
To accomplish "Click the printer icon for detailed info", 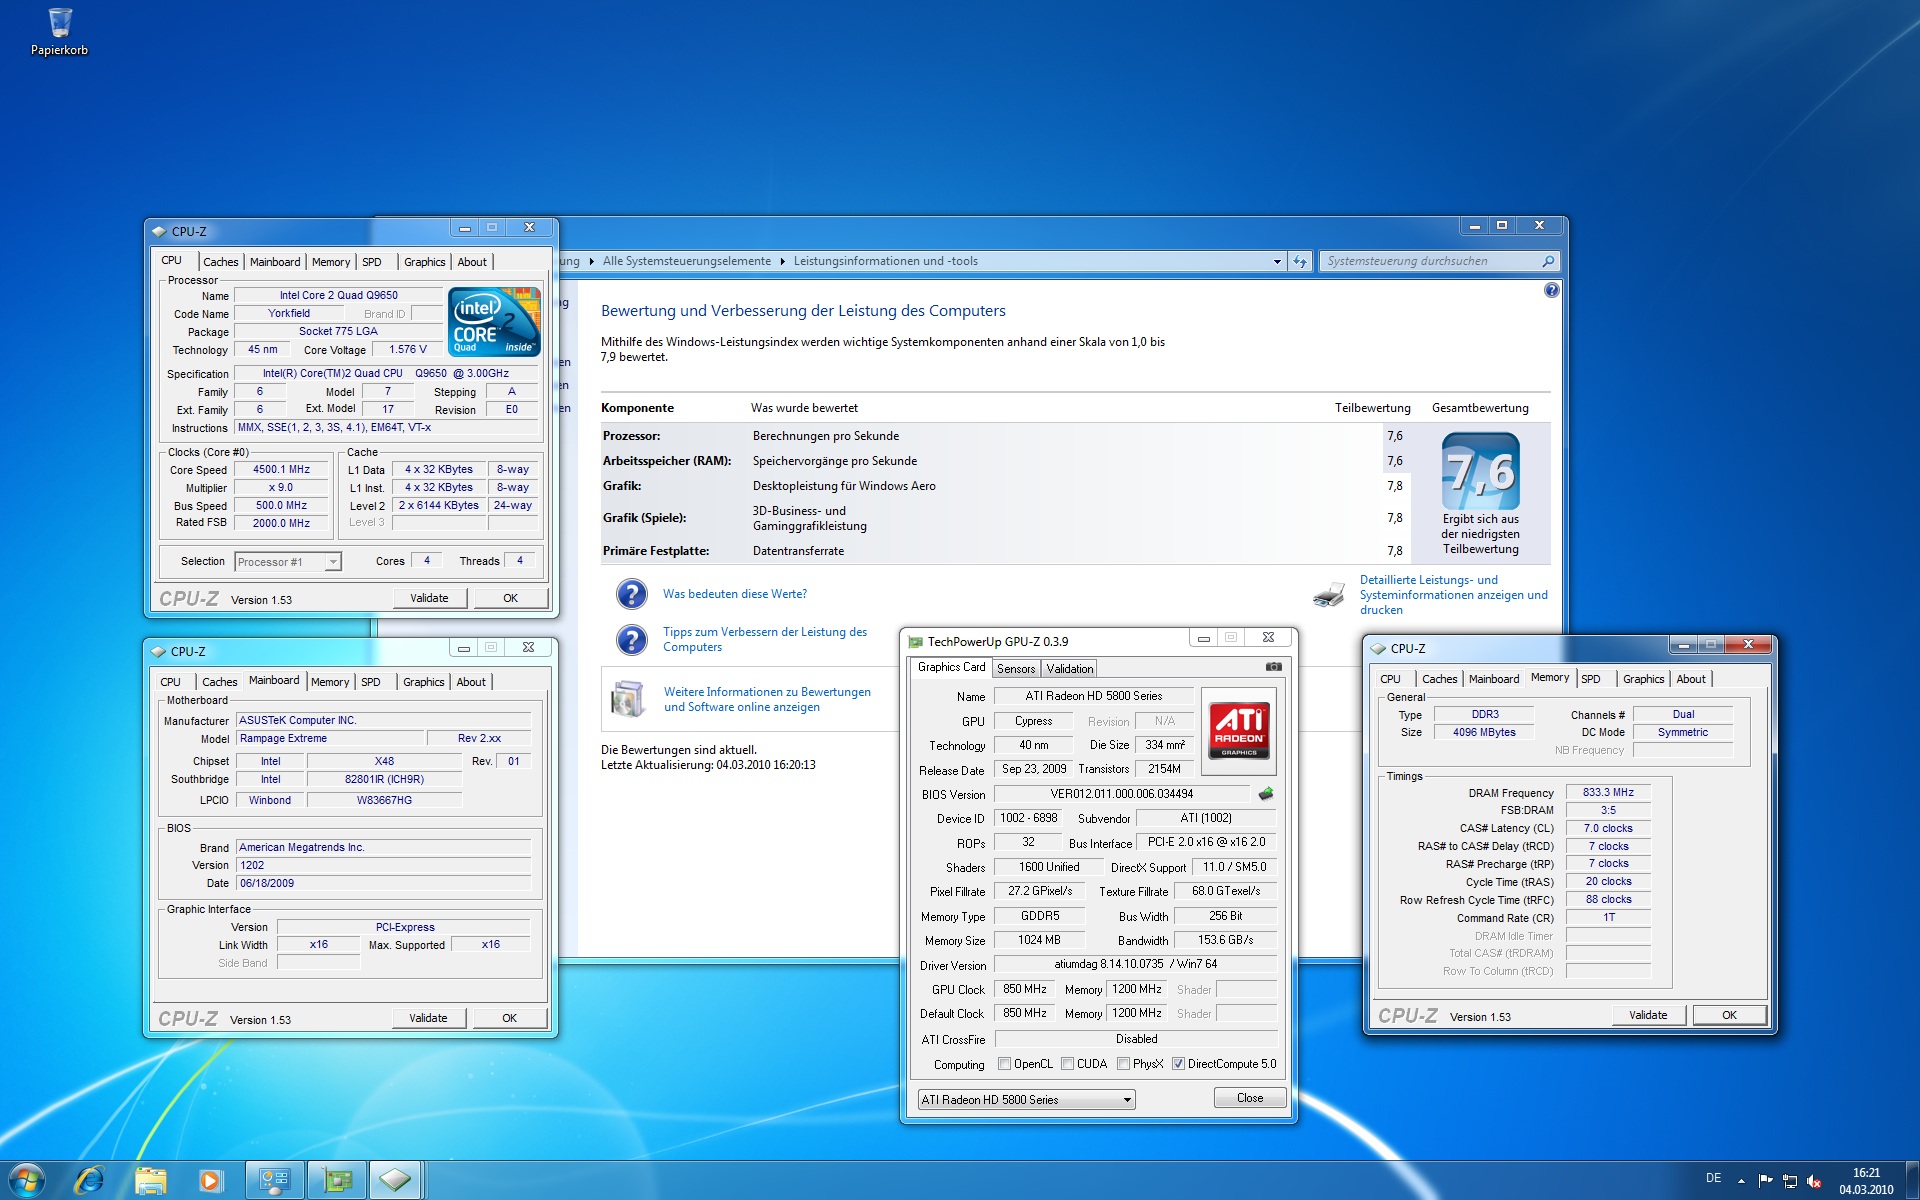I will tap(1329, 595).
